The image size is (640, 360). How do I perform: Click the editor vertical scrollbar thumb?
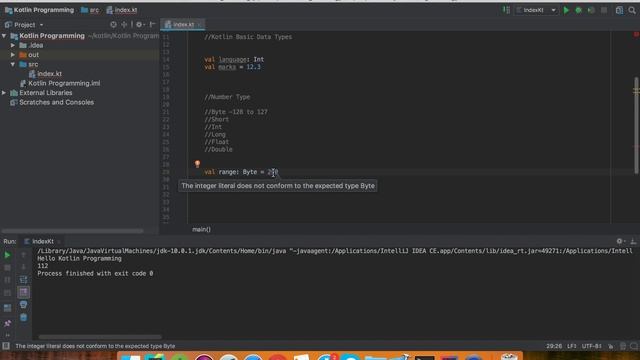[636, 125]
